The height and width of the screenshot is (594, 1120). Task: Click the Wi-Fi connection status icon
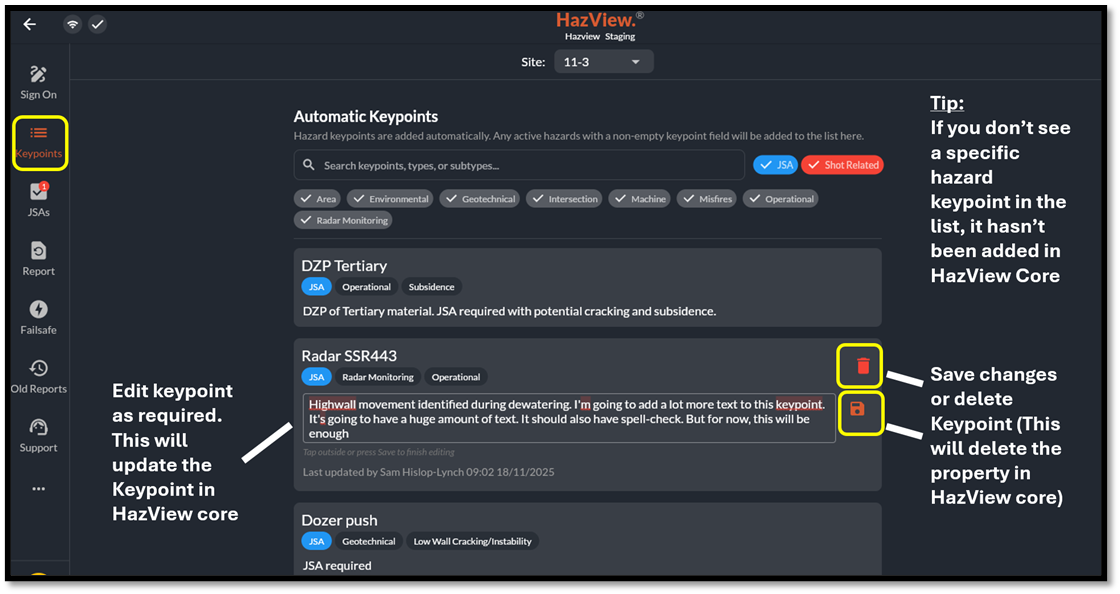tap(72, 24)
